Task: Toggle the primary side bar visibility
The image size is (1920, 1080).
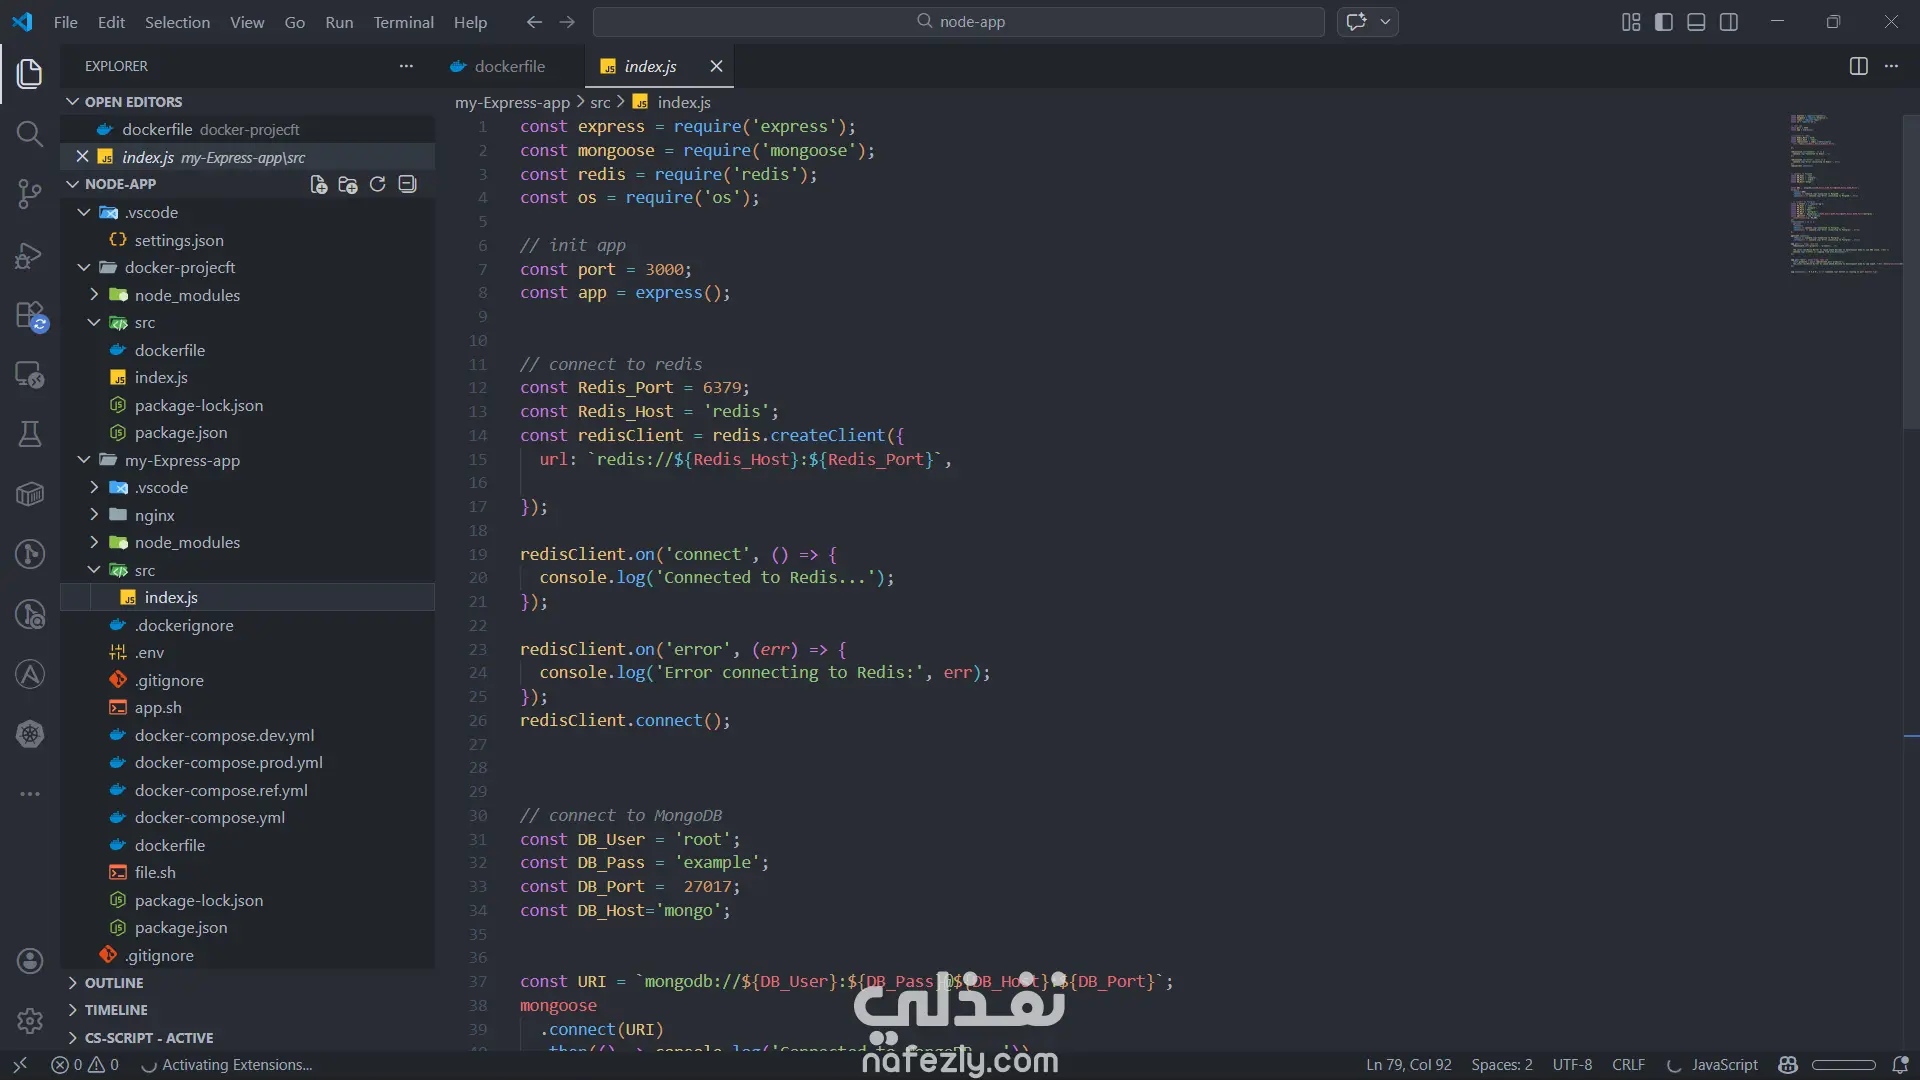Action: coord(1664,22)
